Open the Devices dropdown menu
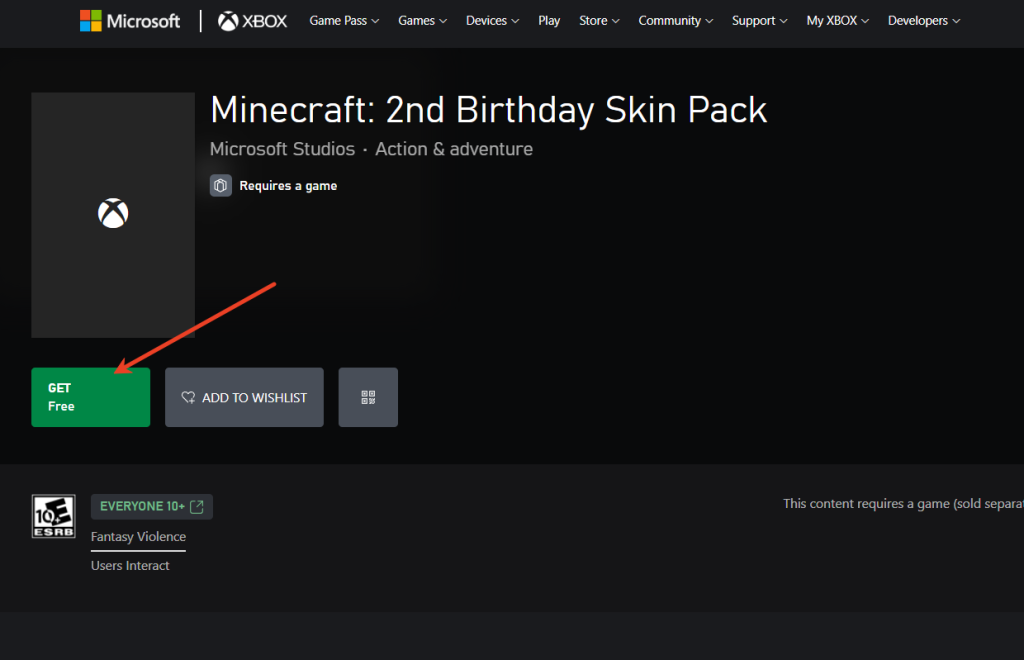 pyautogui.click(x=492, y=21)
